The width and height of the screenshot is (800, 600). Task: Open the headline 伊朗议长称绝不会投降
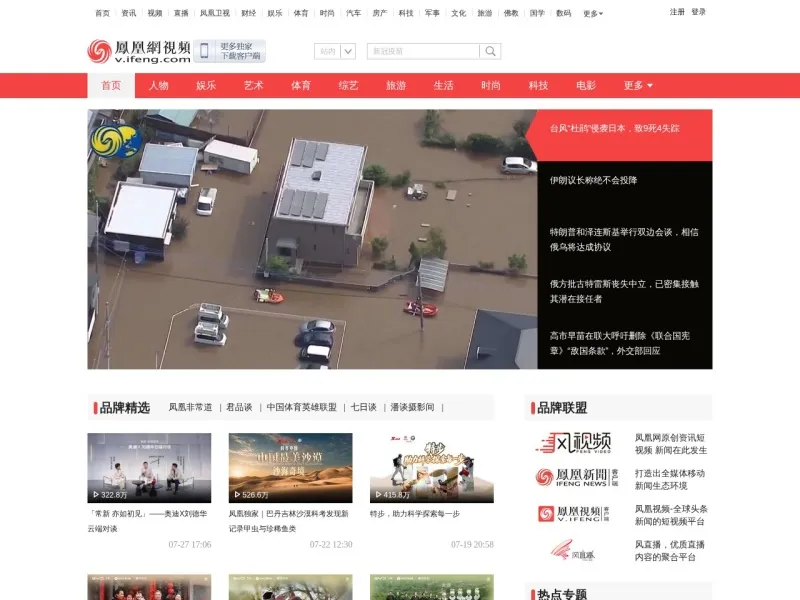click(x=593, y=180)
